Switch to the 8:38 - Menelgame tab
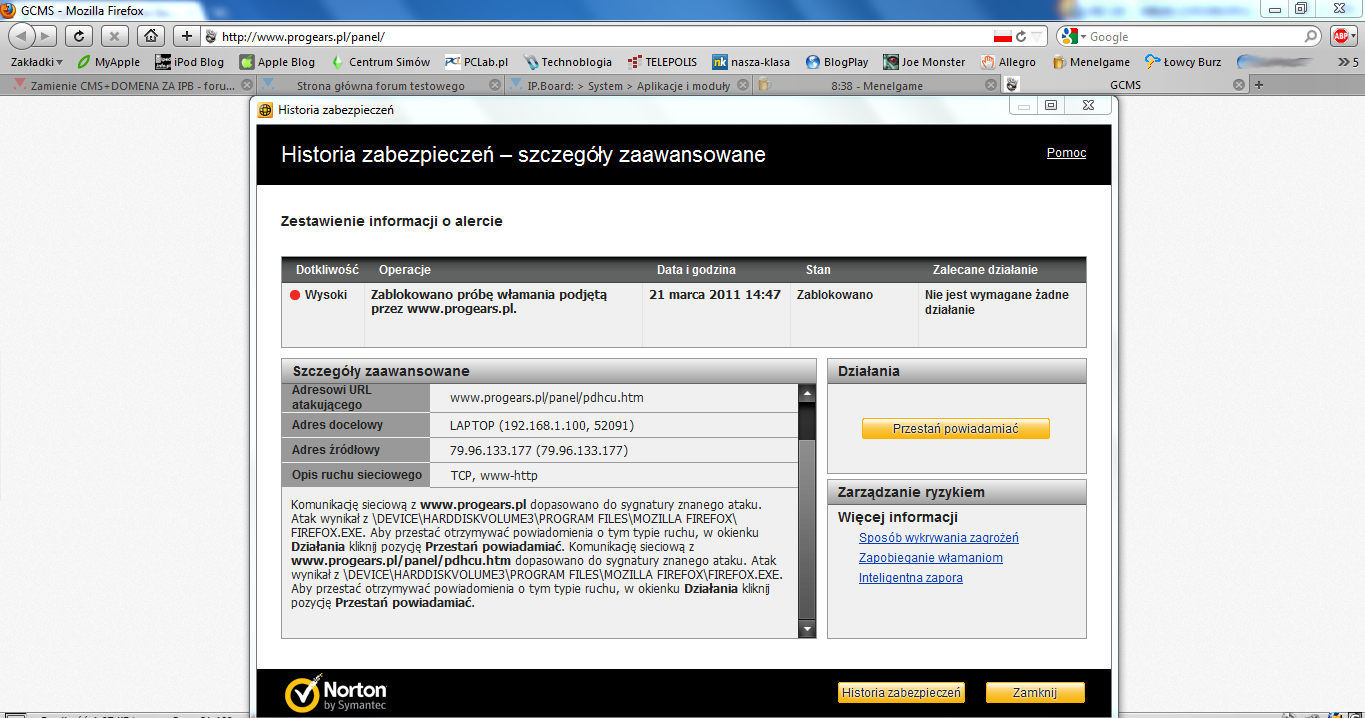Screen dimensions: 1365x718 click(x=876, y=86)
